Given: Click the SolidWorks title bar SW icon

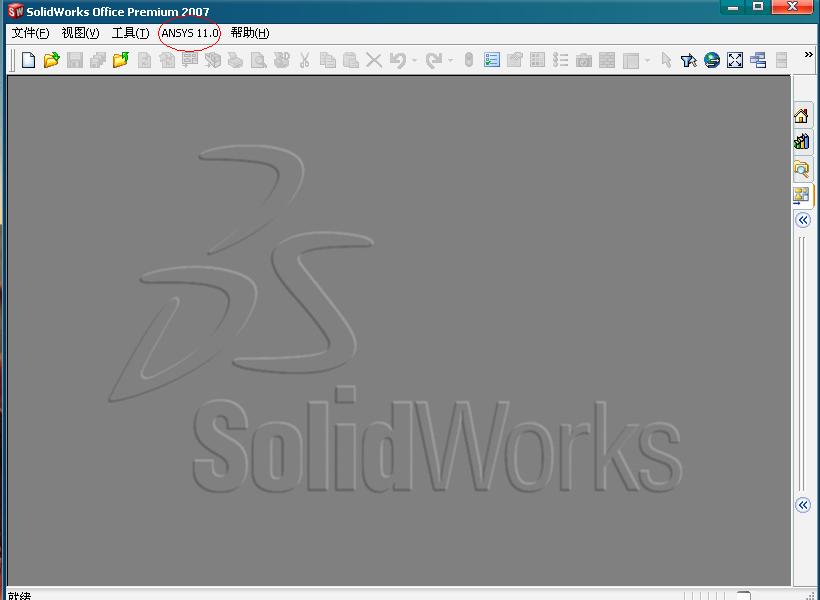Looking at the screenshot, I should [x=16, y=10].
